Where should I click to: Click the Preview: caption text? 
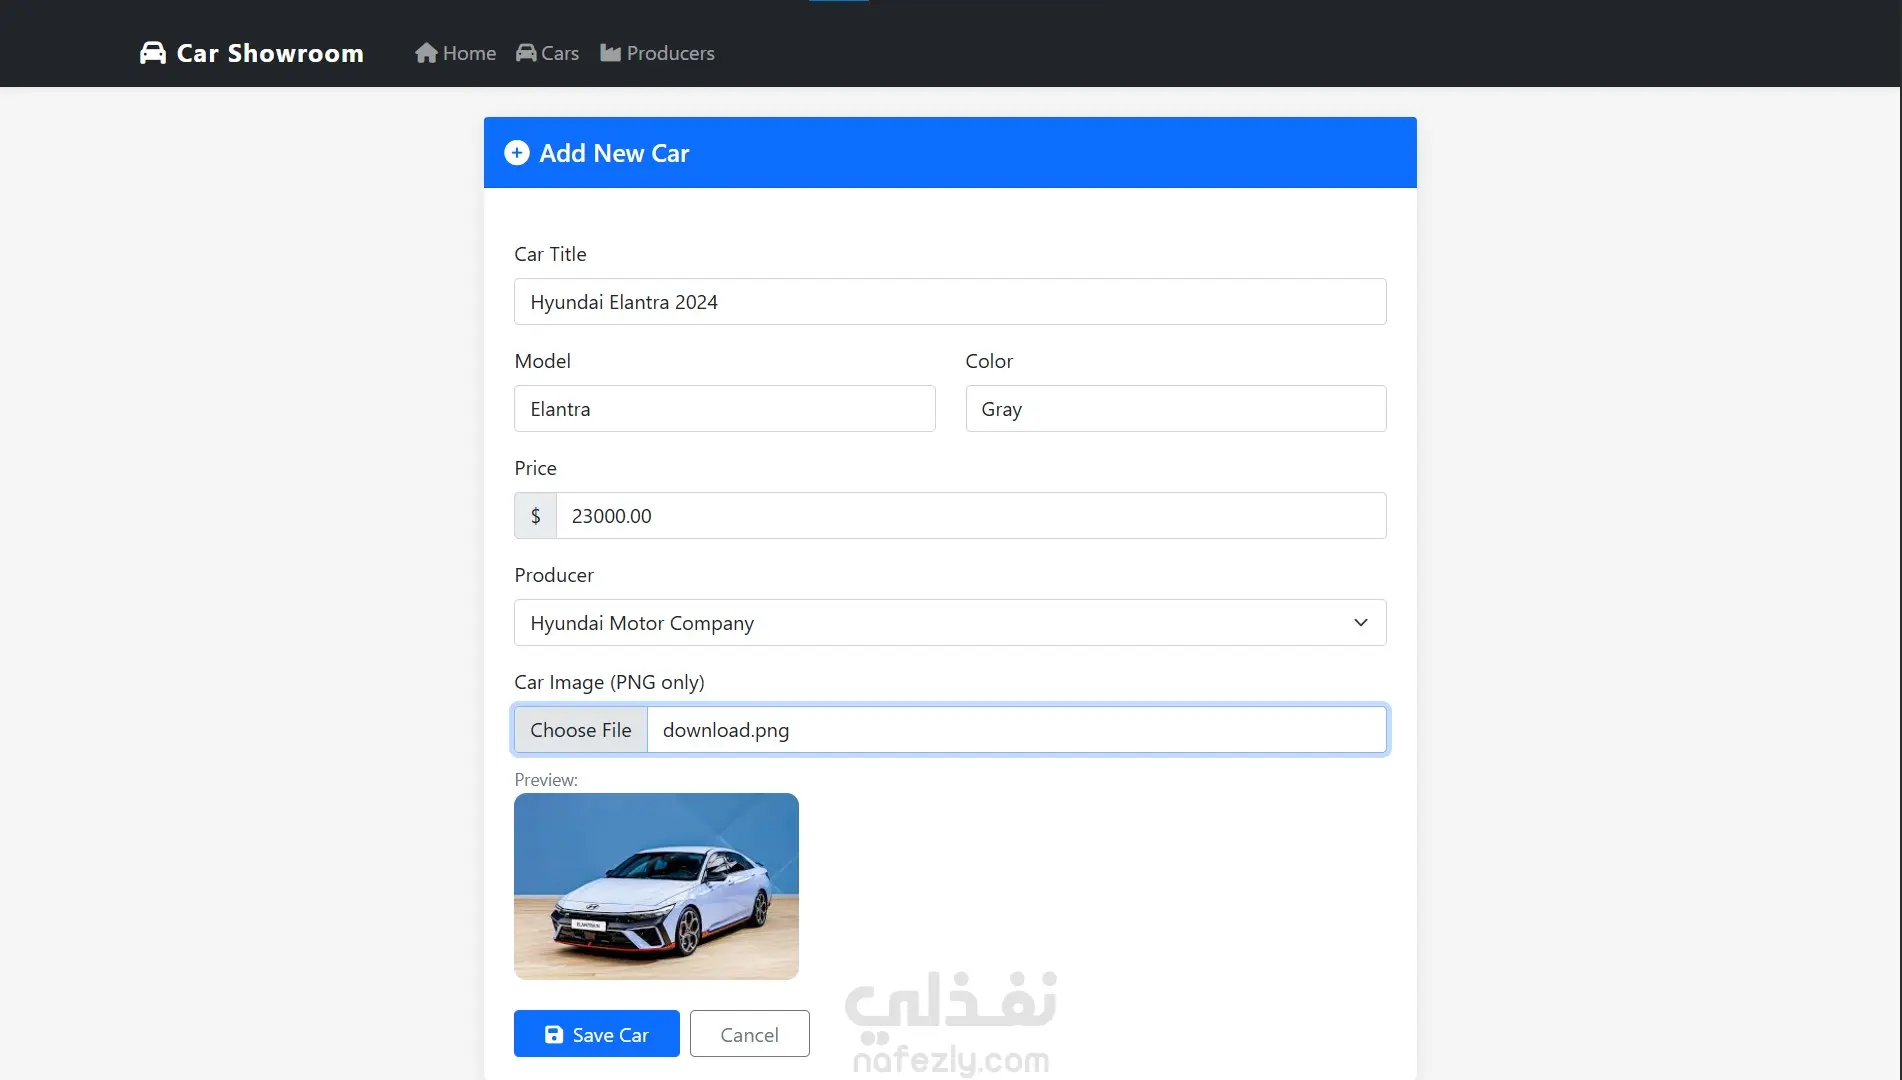coord(546,780)
